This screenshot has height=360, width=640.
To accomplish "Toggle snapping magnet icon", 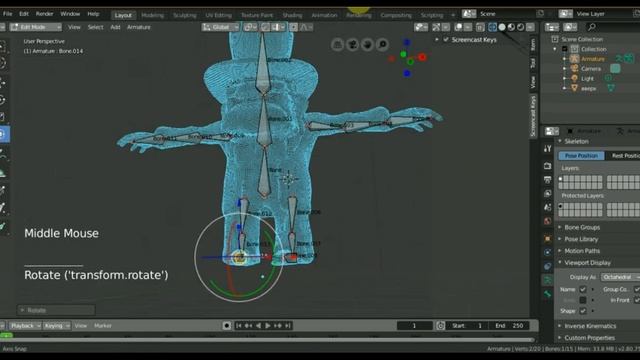I will tap(265, 27).
